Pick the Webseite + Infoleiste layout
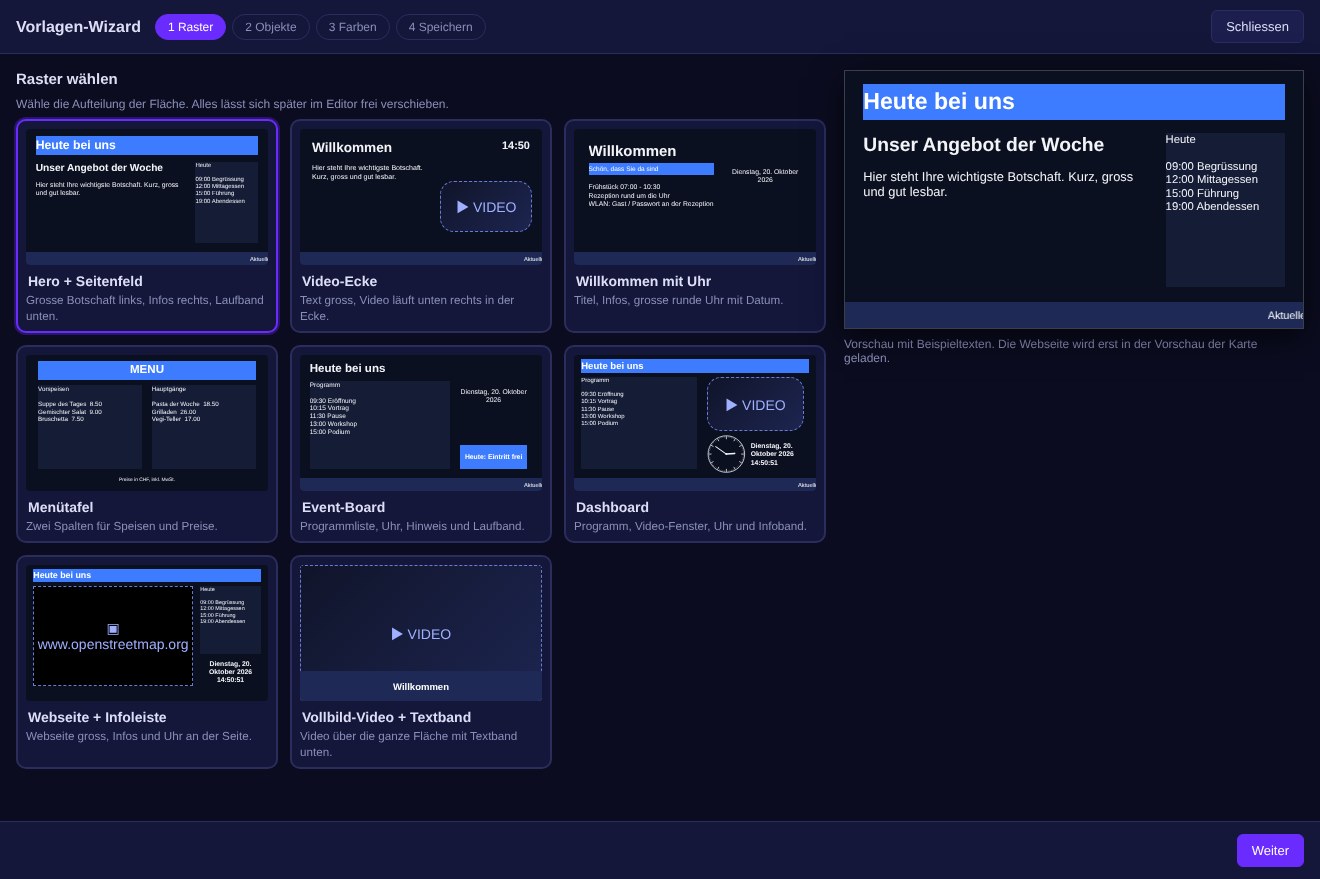1320x879 pixels. pos(147,662)
